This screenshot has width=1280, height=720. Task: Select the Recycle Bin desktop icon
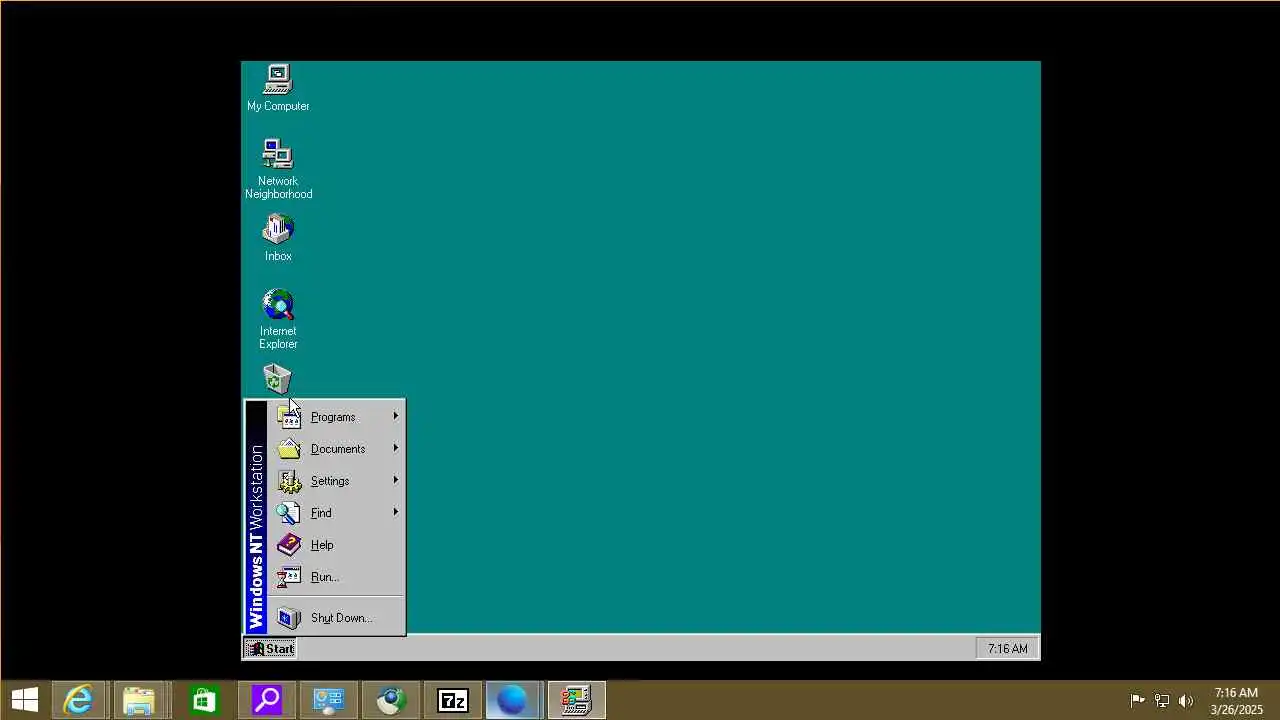(277, 379)
